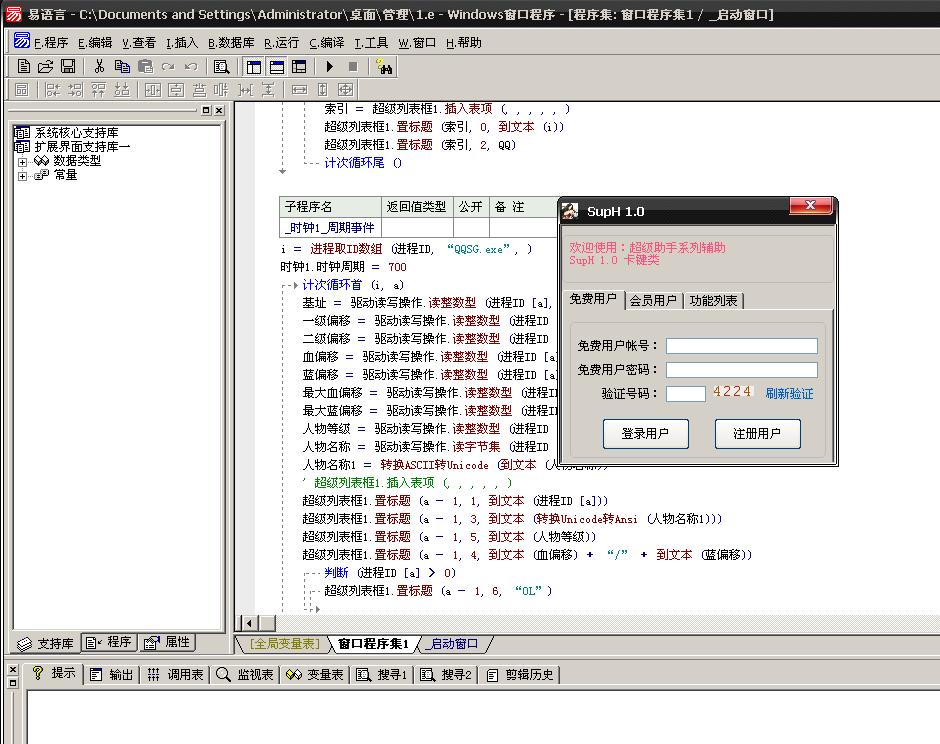Screen dimensions: 940x744
Task: Click the align bottom edges icon
Action: coord(122,90)
